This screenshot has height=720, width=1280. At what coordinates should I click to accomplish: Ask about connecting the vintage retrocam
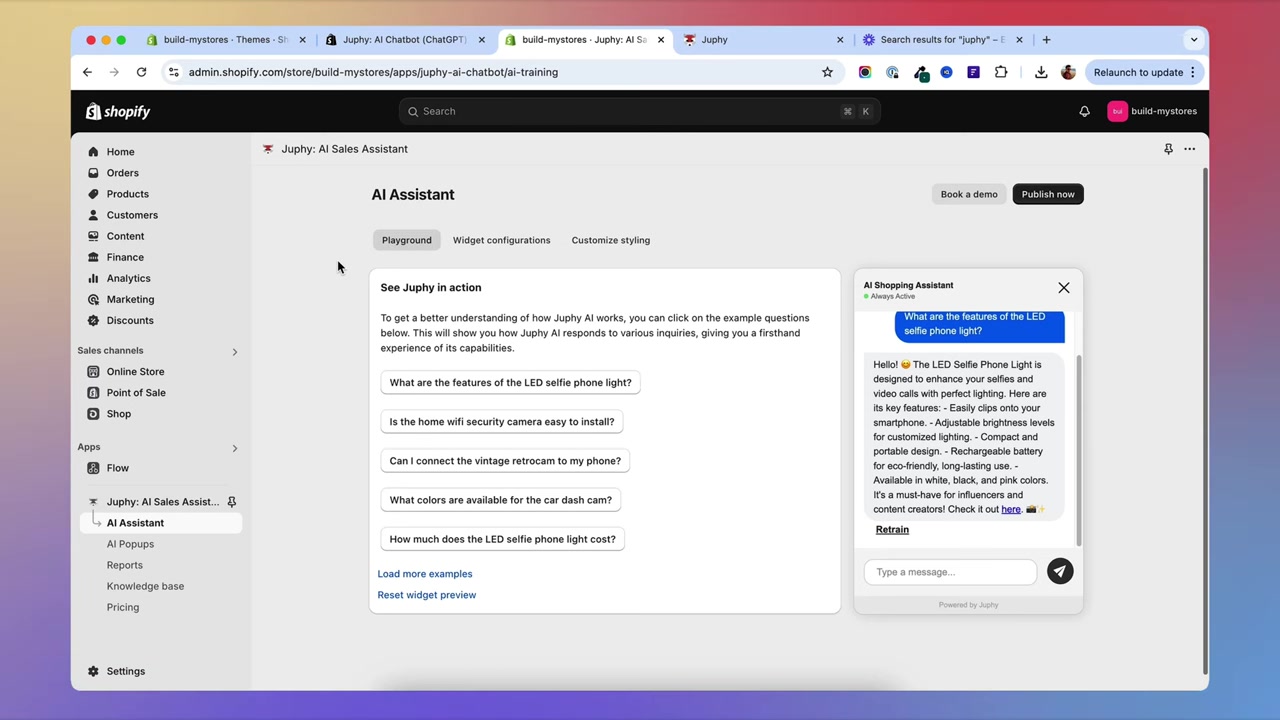pyautogui.click(x=505, y=461)
